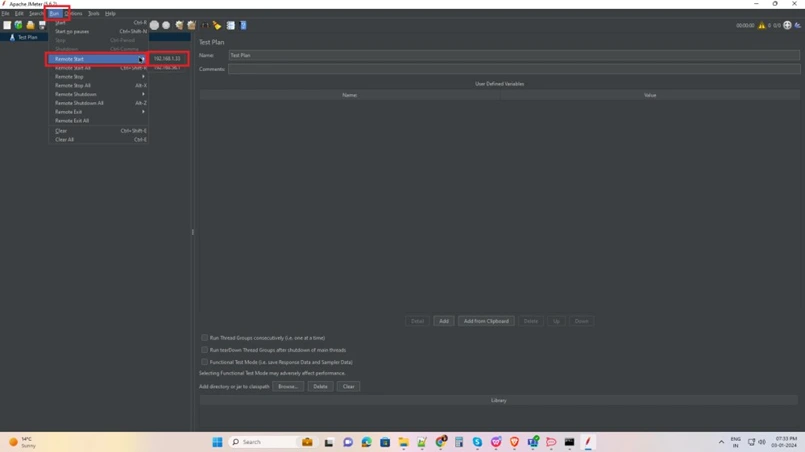
Task: Open Microsoft Teams from the taskbar
Action: tap(533, 442)
